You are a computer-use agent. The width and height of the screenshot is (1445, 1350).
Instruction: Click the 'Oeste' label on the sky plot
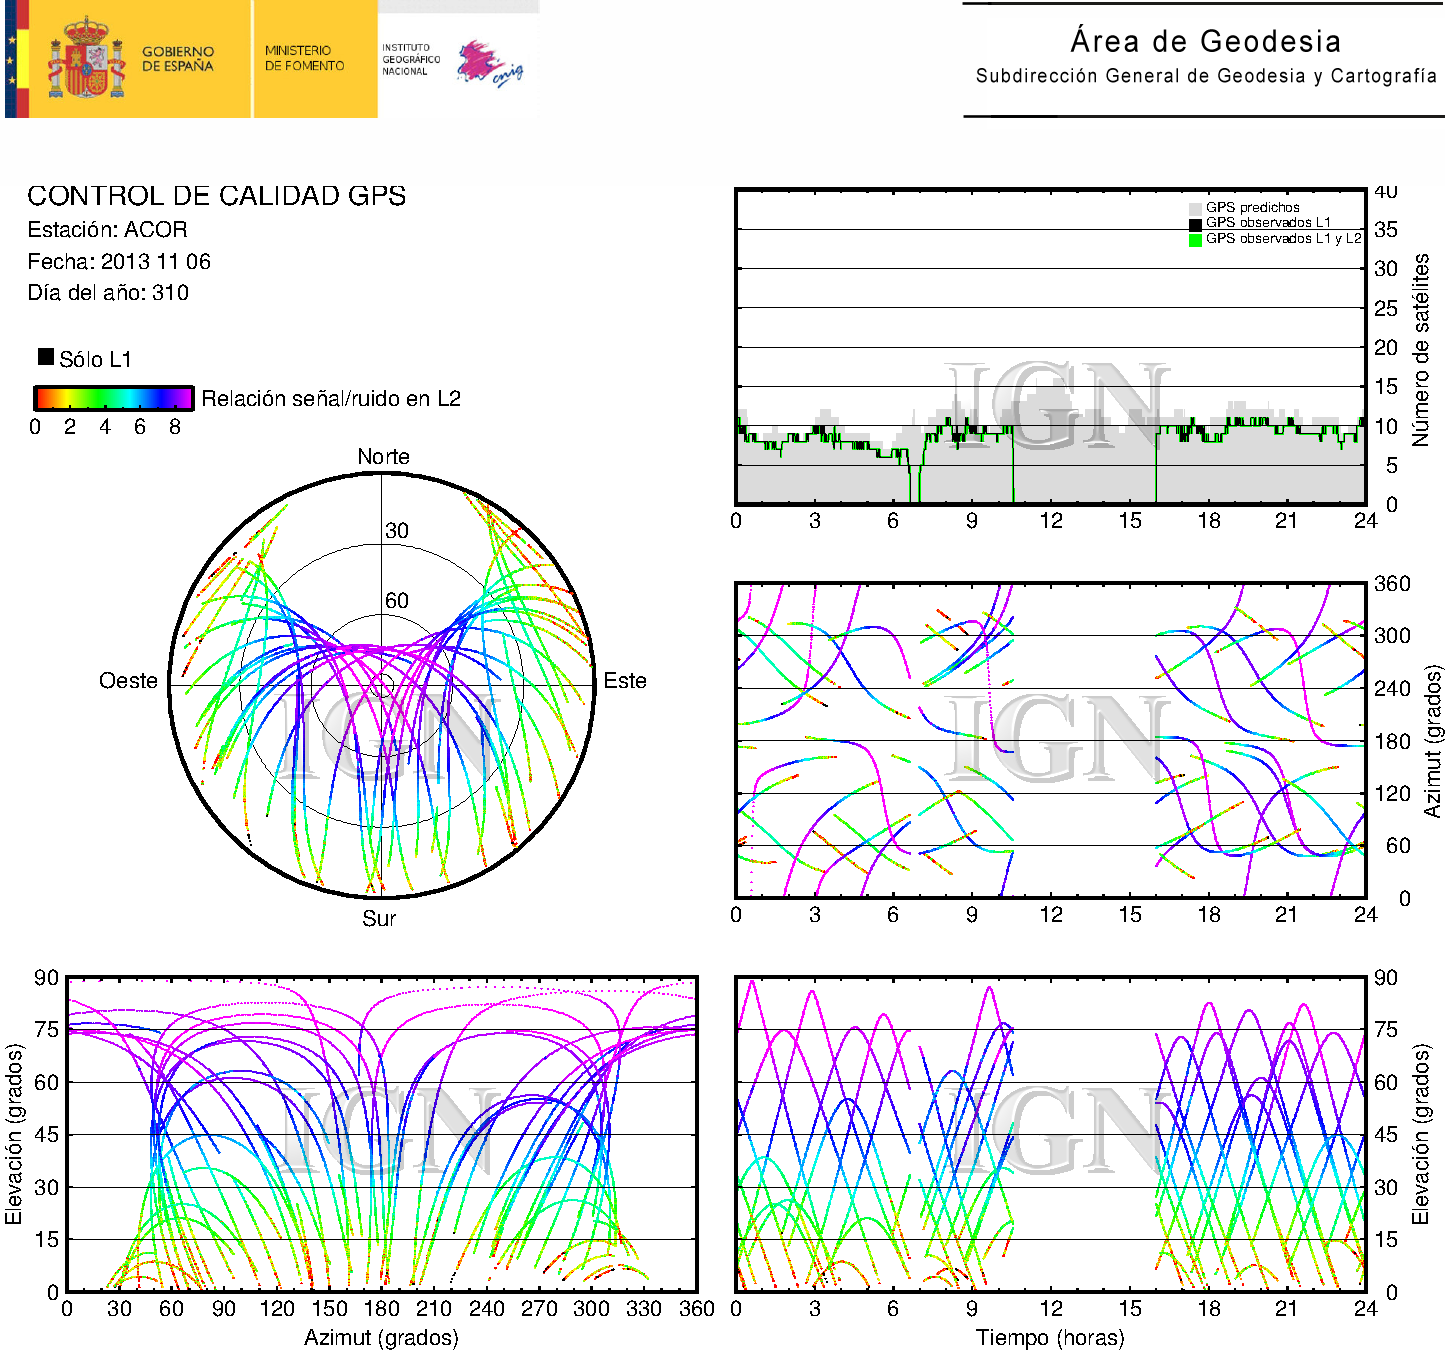pos(128,681)
